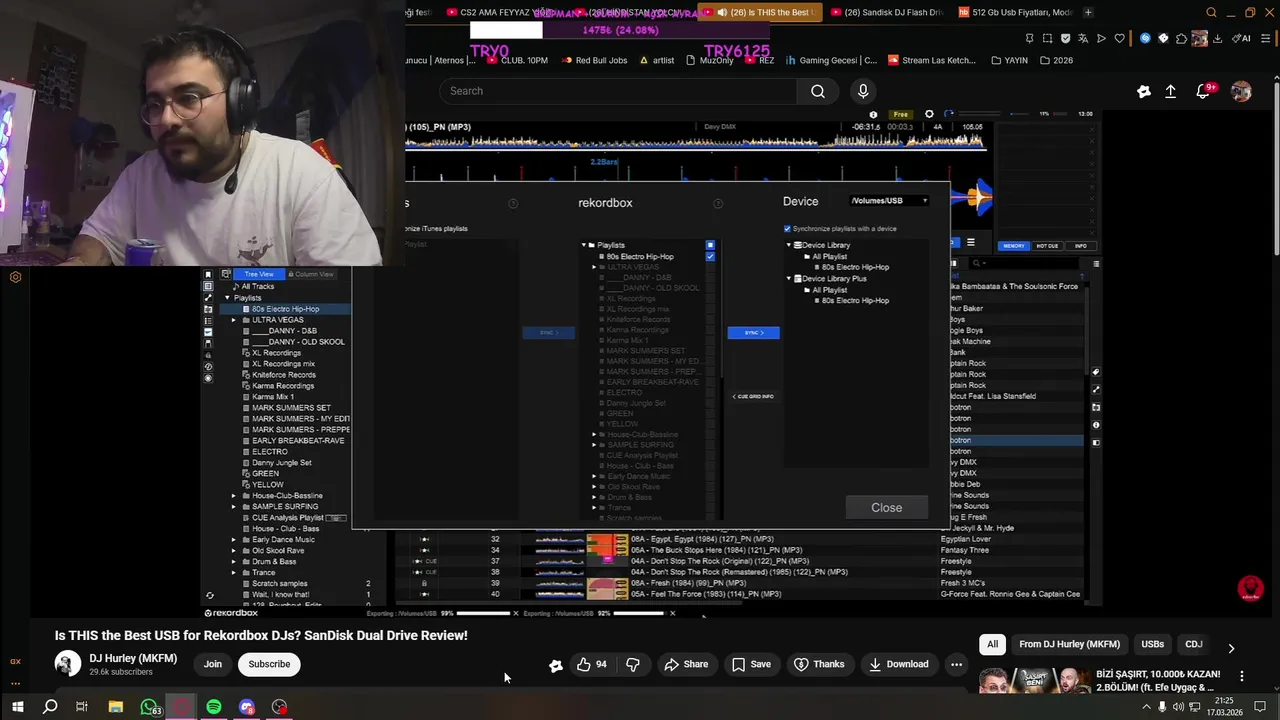Open the YouTube account avatar menu
This screenshot has width=1280, height=720.
click(x=1241, y=91)
